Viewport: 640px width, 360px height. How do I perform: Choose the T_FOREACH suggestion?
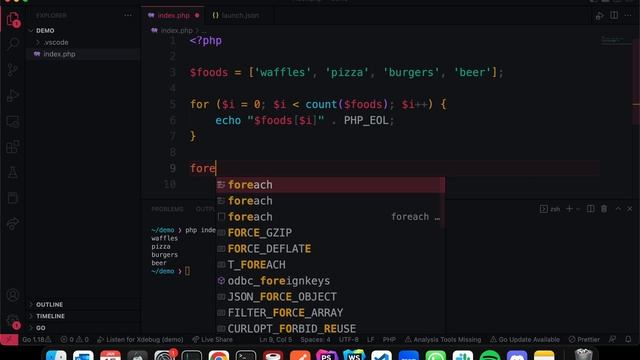(330, 265)
